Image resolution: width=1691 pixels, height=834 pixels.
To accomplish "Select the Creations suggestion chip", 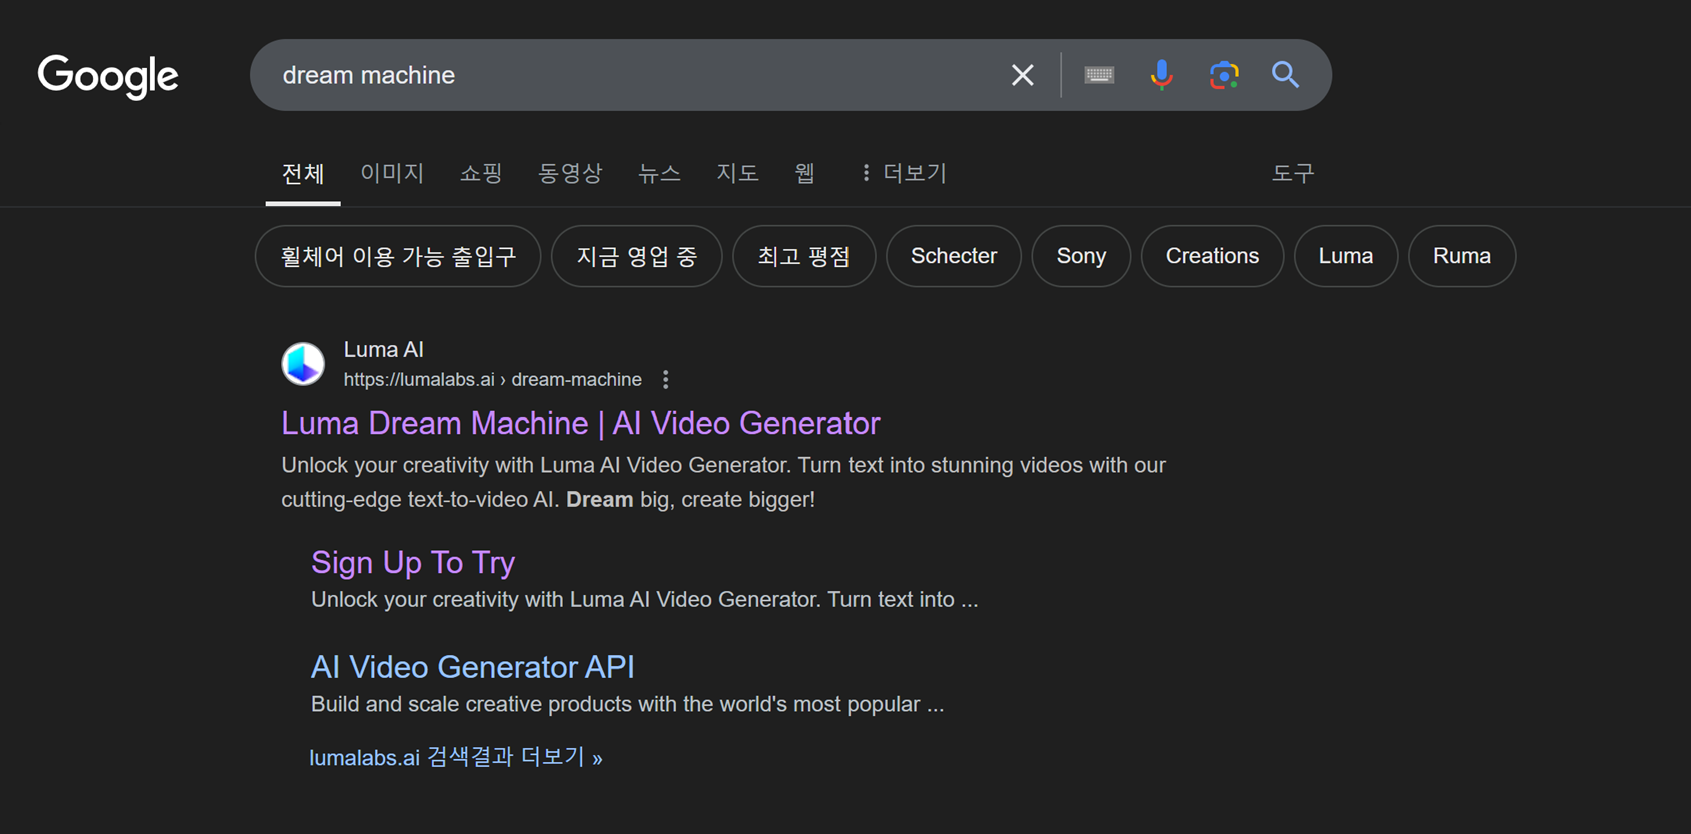I will (x=1212, y=256).
